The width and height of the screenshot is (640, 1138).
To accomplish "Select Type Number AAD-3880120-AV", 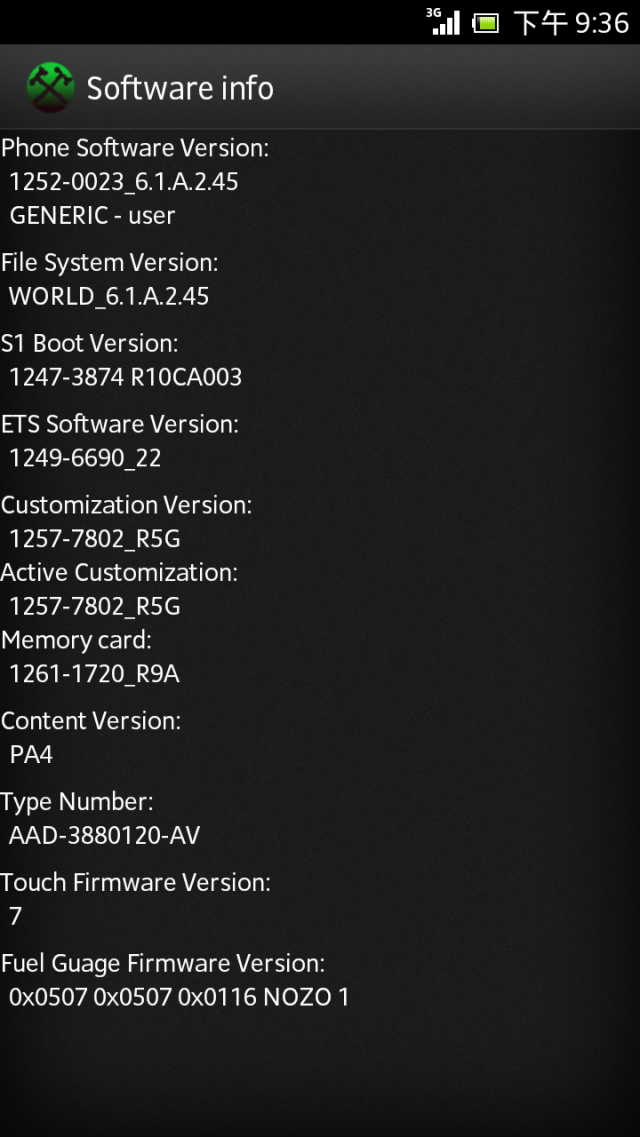I will pos(104,836).
